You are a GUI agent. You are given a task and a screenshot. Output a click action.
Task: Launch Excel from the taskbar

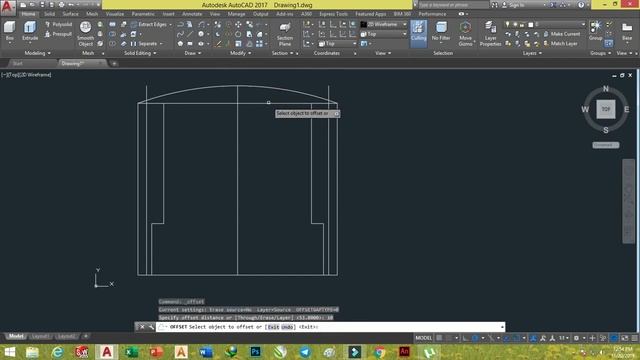pos(131,352)
